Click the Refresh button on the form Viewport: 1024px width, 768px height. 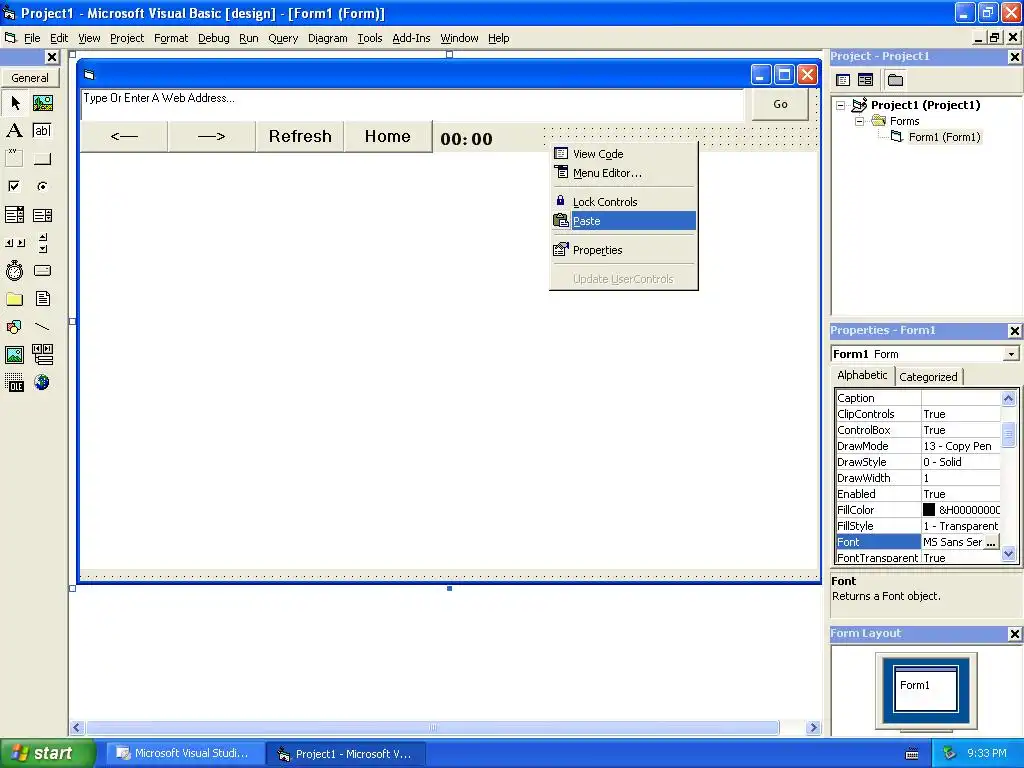300,136
